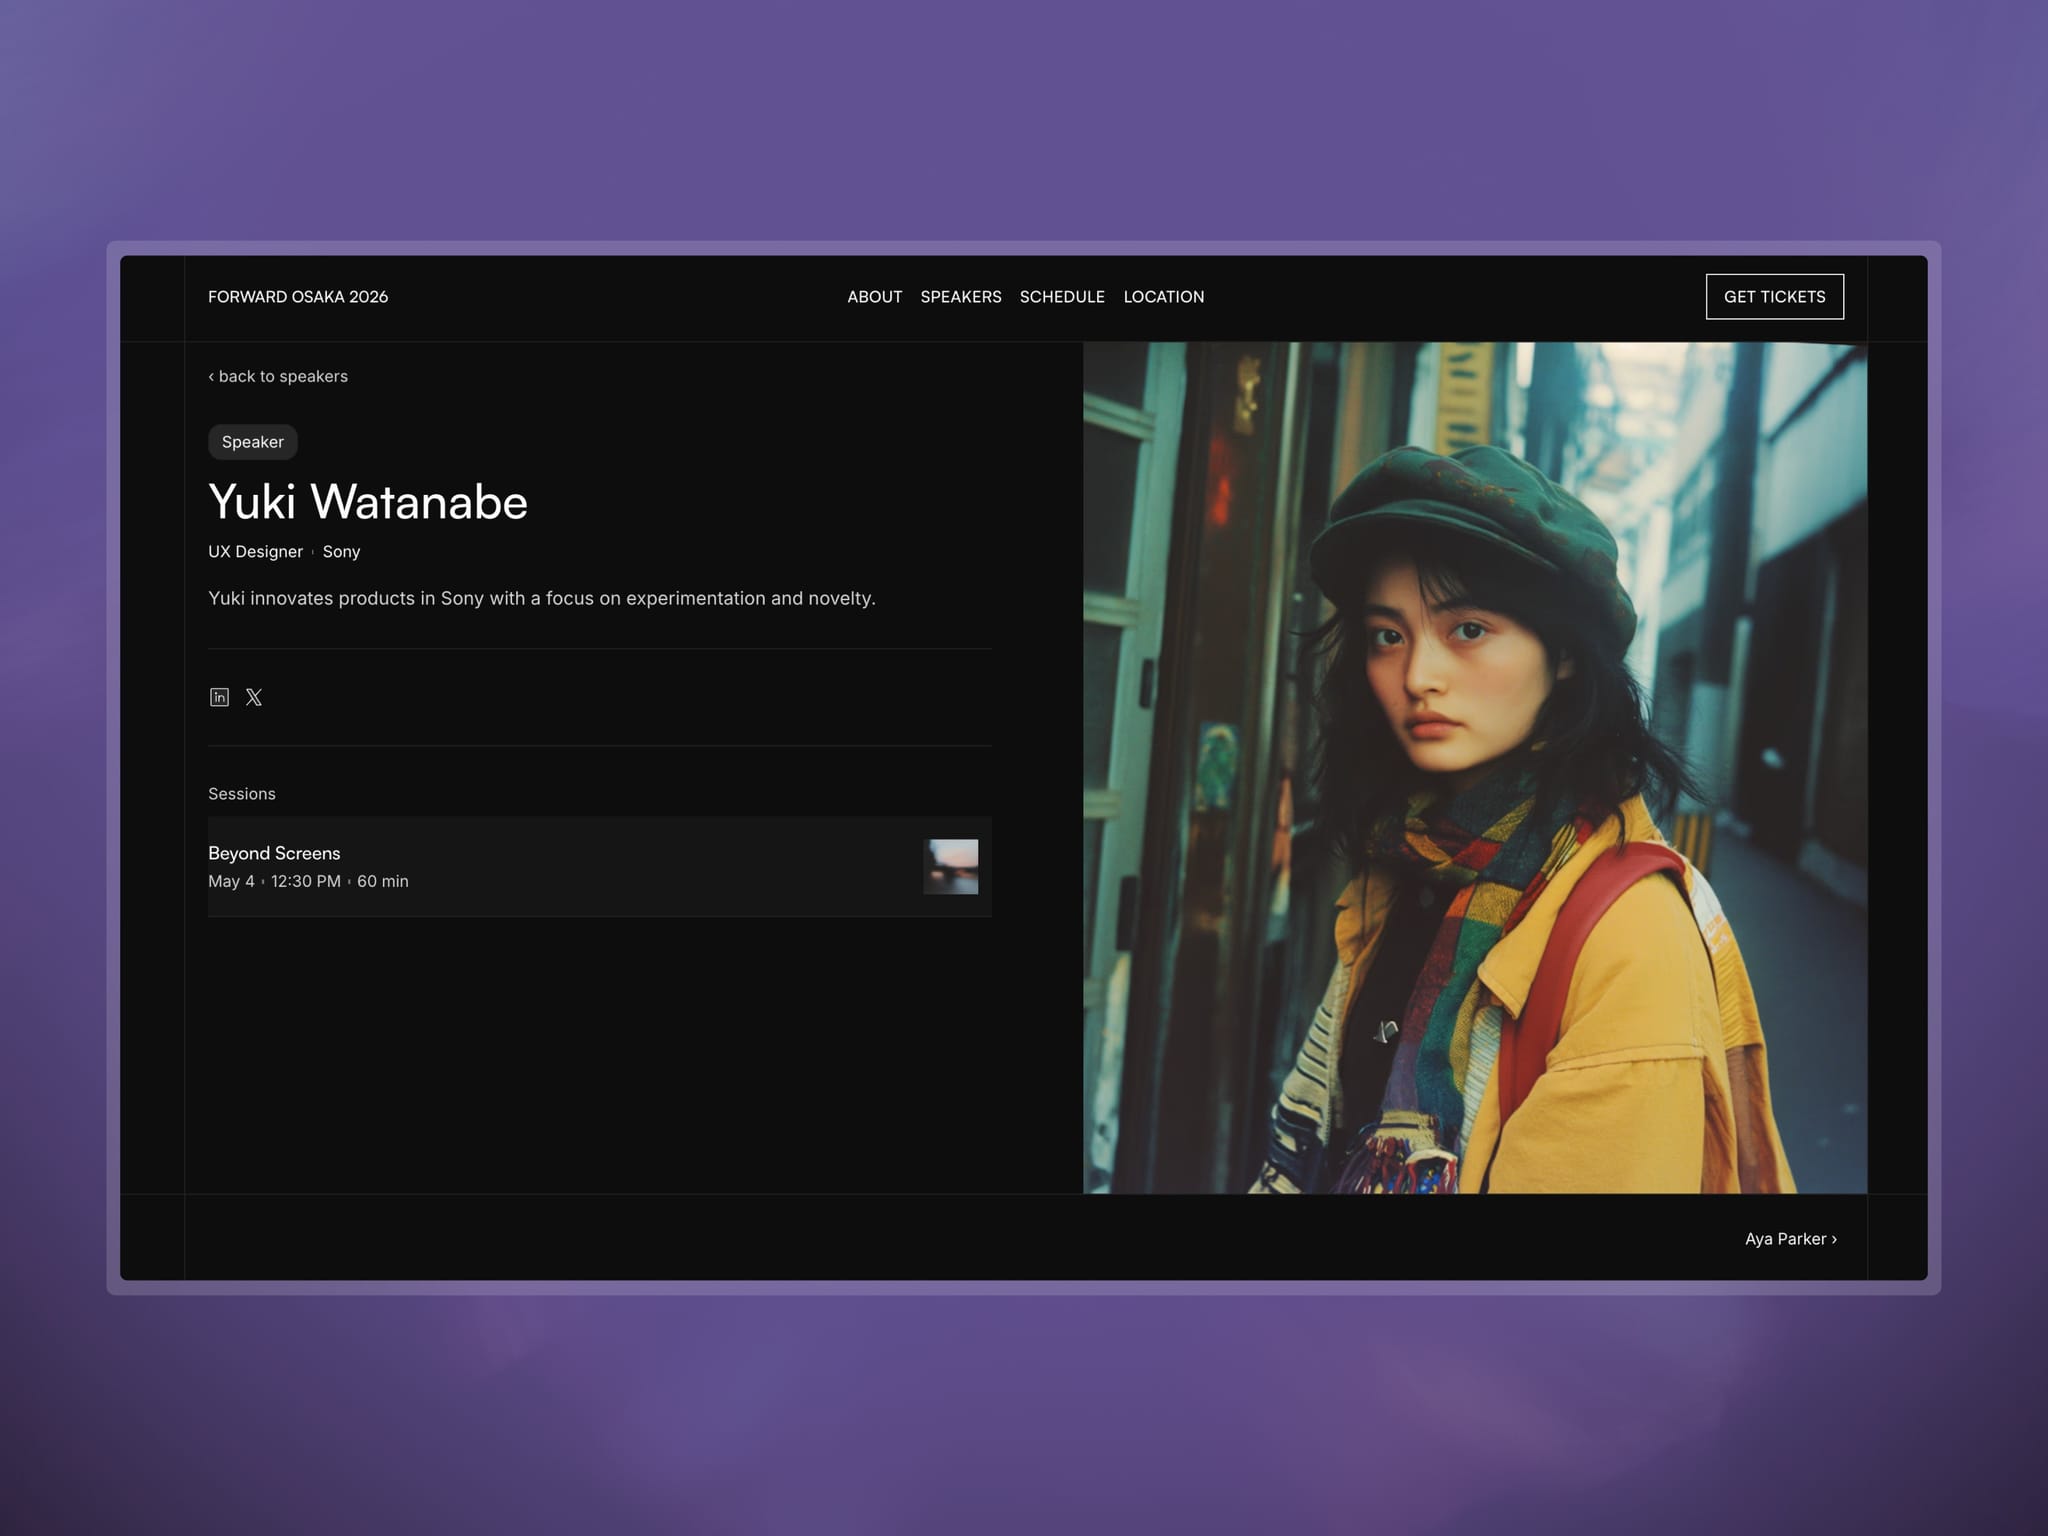Click the Sessions section heading
2048x1536 pixels.
pos(242,794)
